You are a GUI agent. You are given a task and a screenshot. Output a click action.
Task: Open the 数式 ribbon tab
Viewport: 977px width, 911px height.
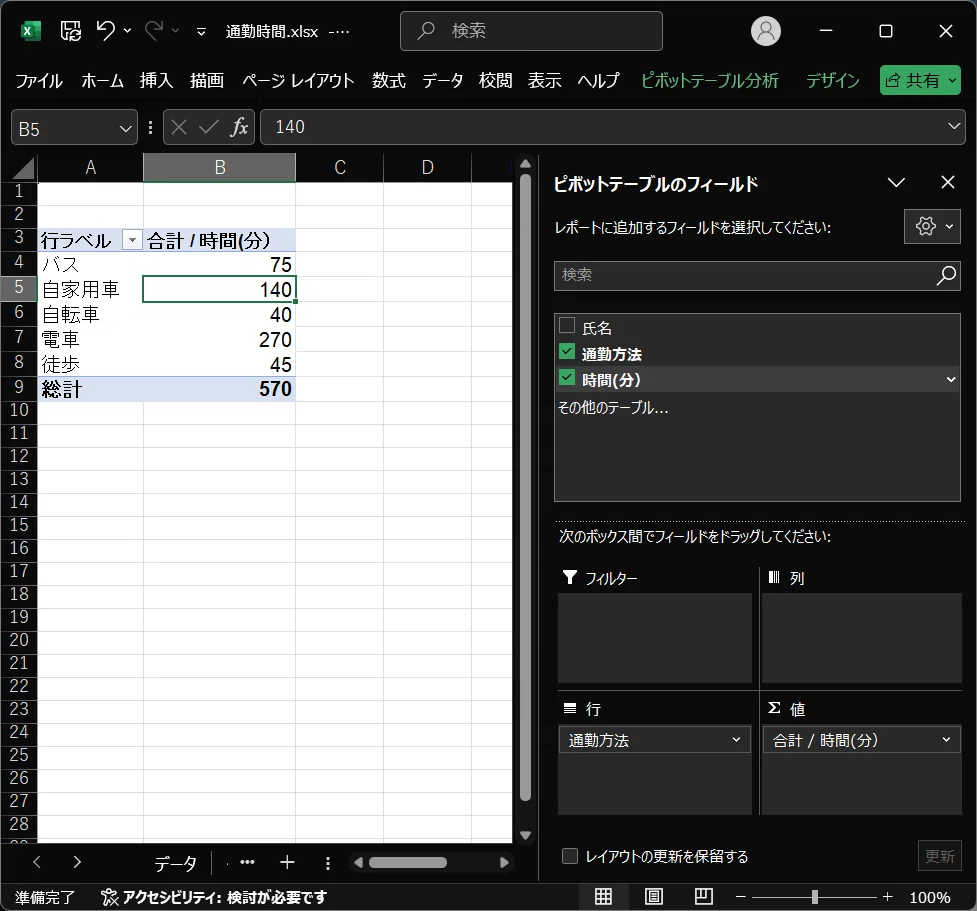pos(388,80)
